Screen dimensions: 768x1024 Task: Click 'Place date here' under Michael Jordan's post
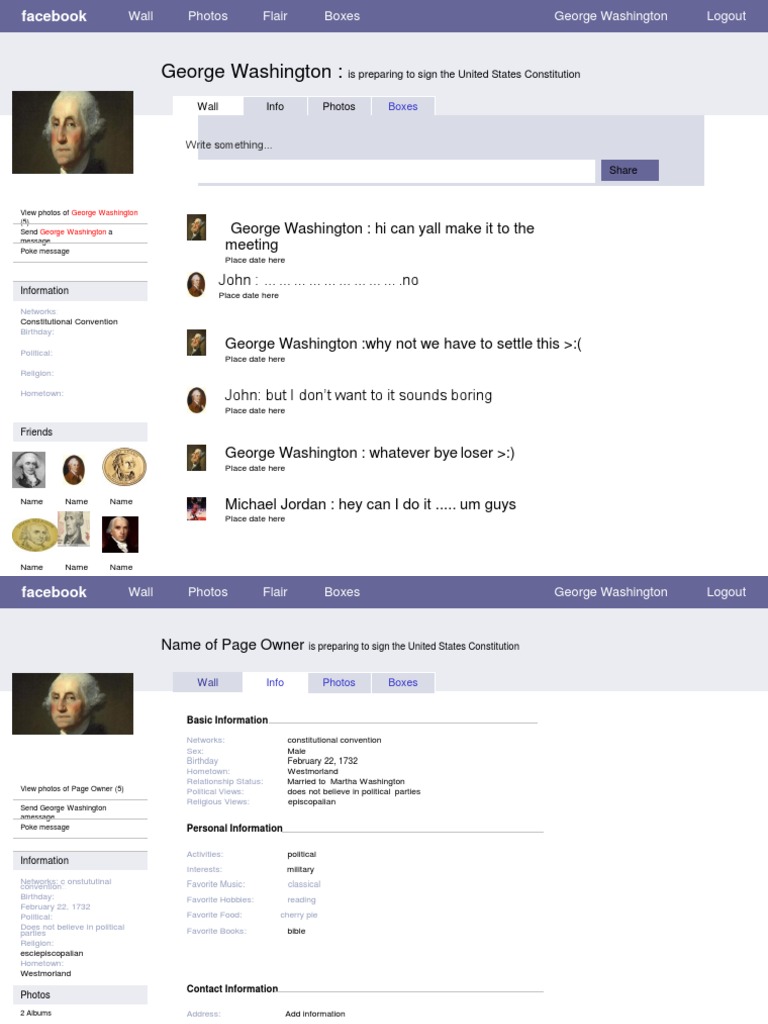[x=255, y=519]
